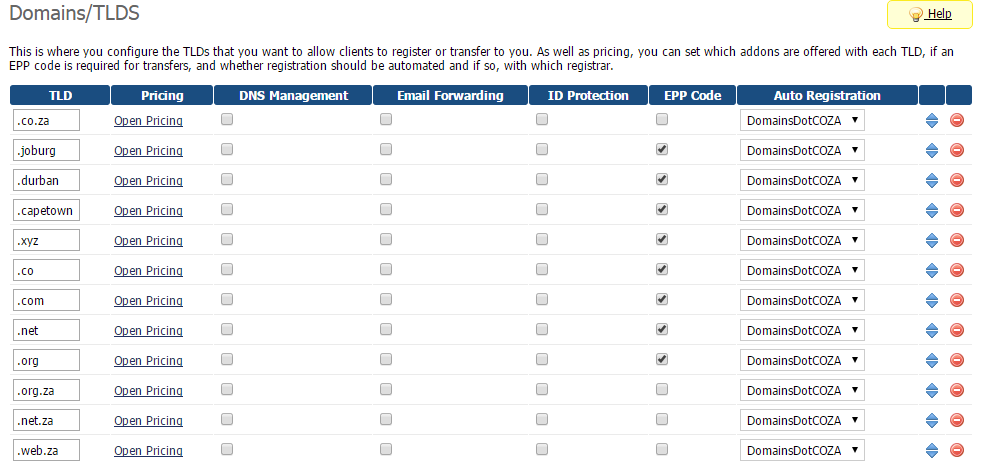The image size is (984, 463).
Task: Delete the .co.za TLD row
Action: (956, 120)
